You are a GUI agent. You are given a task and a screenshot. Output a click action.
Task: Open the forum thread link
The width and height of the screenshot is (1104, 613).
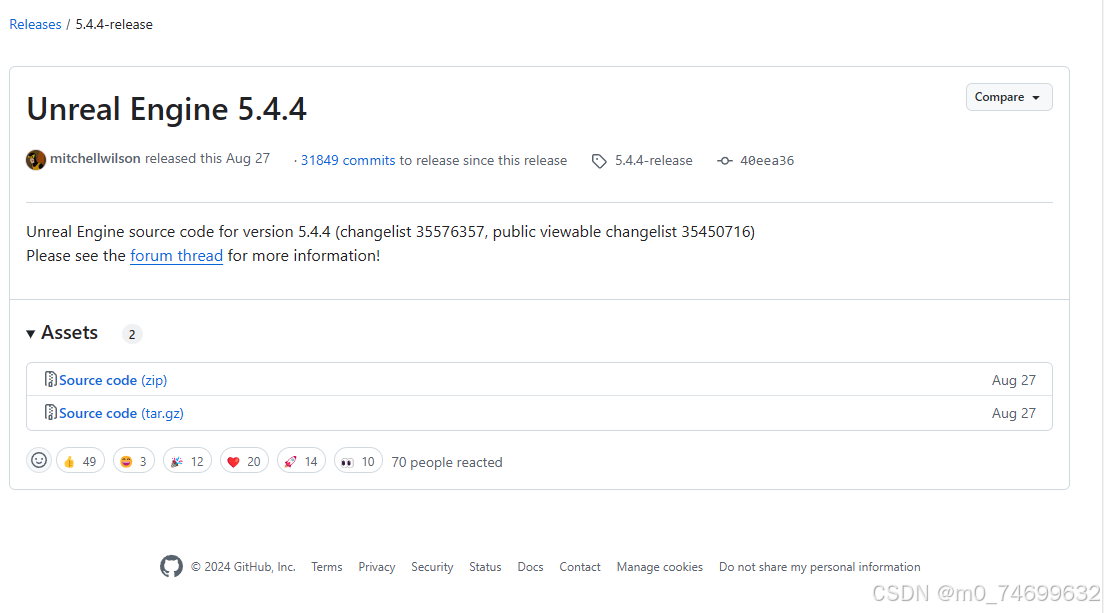[177, 255]
